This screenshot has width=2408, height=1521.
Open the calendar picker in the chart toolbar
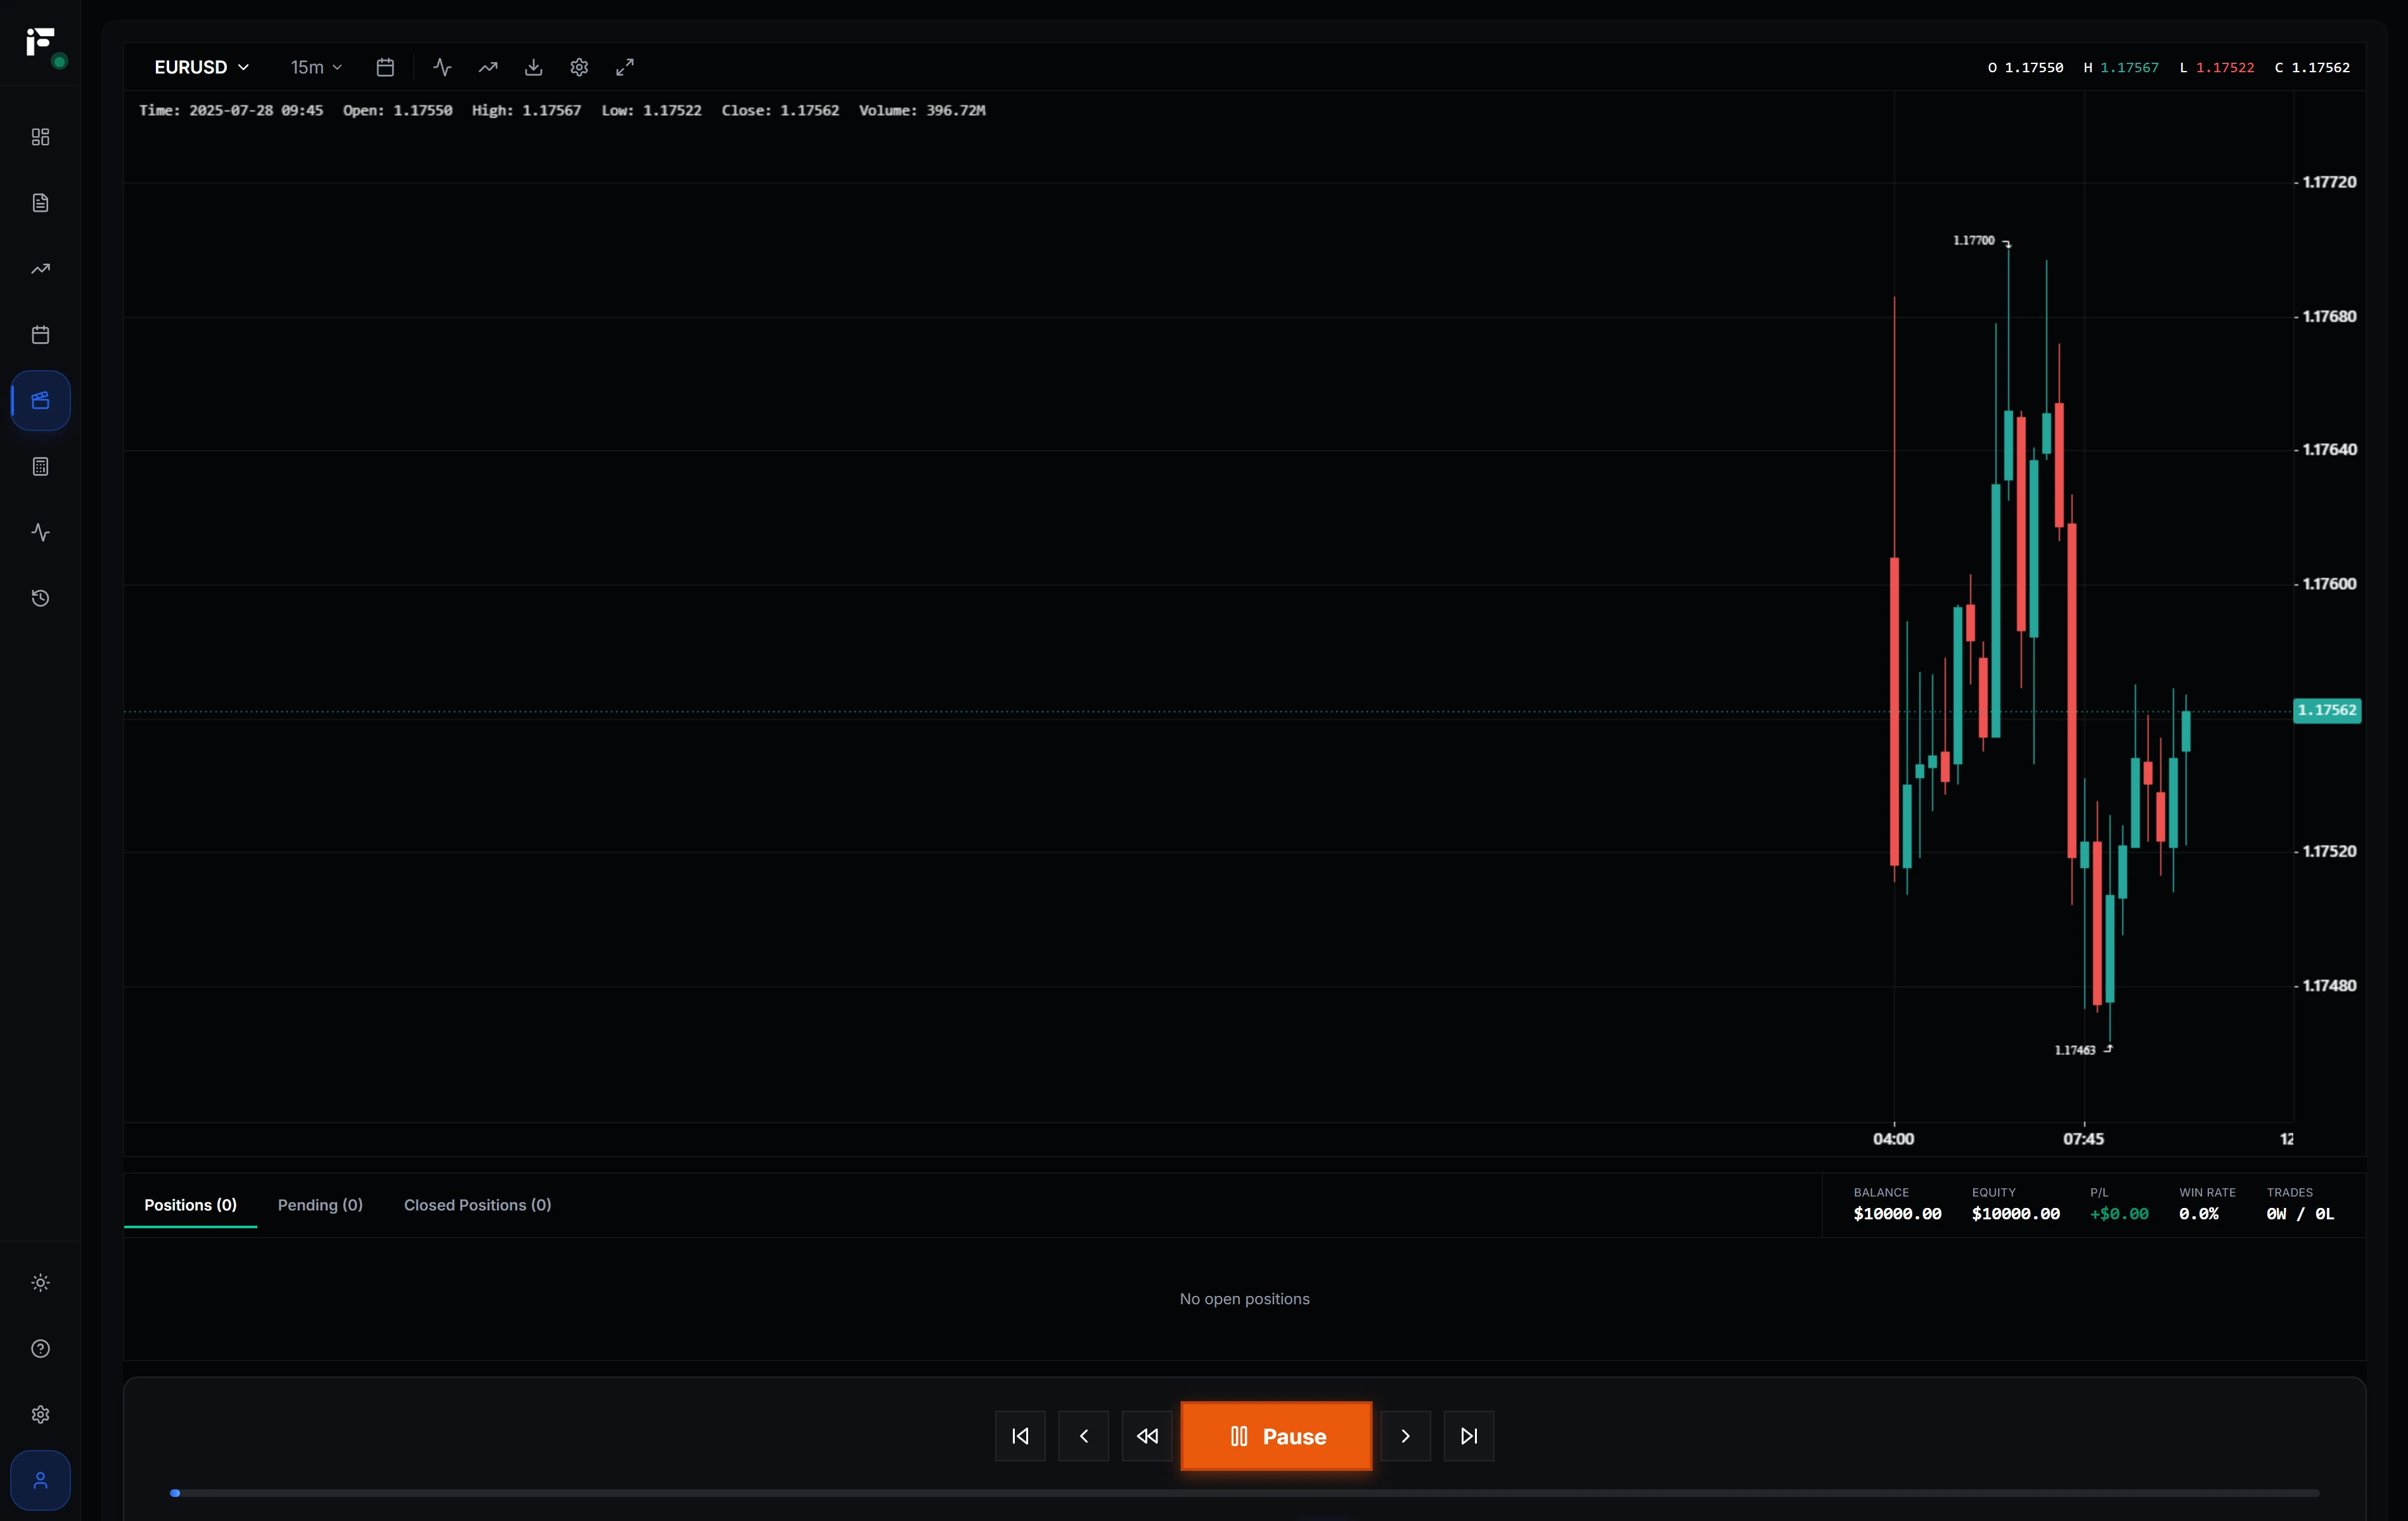[385, 67]
